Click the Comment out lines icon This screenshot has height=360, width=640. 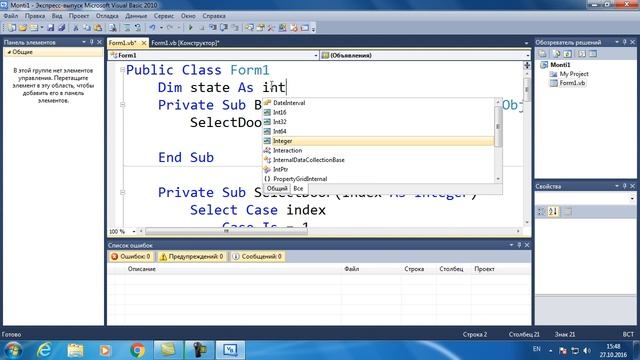tap(127, 28)
